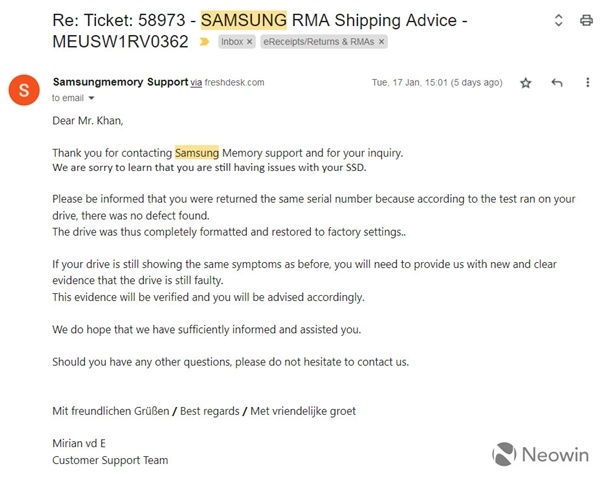Screen dimensions: 600x478
Task: Star the Samsungmemory Support message
Action: pyautogui.click(x=526, y=83)
